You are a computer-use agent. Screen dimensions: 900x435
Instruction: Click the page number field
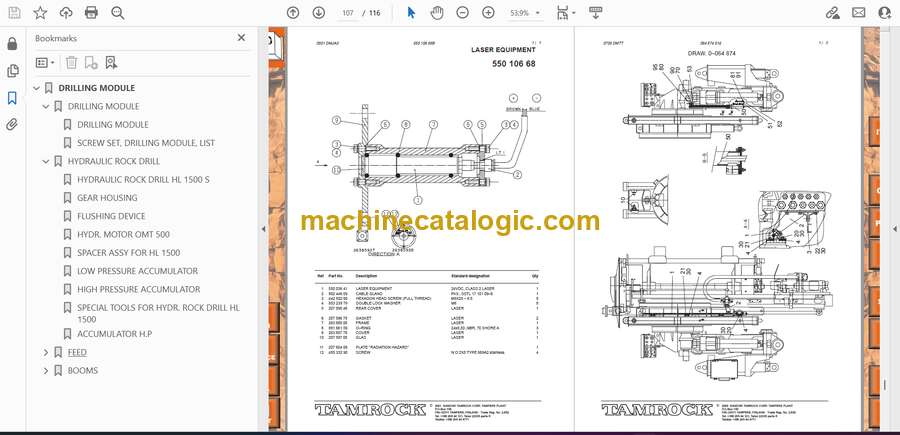tap(347, 13)
